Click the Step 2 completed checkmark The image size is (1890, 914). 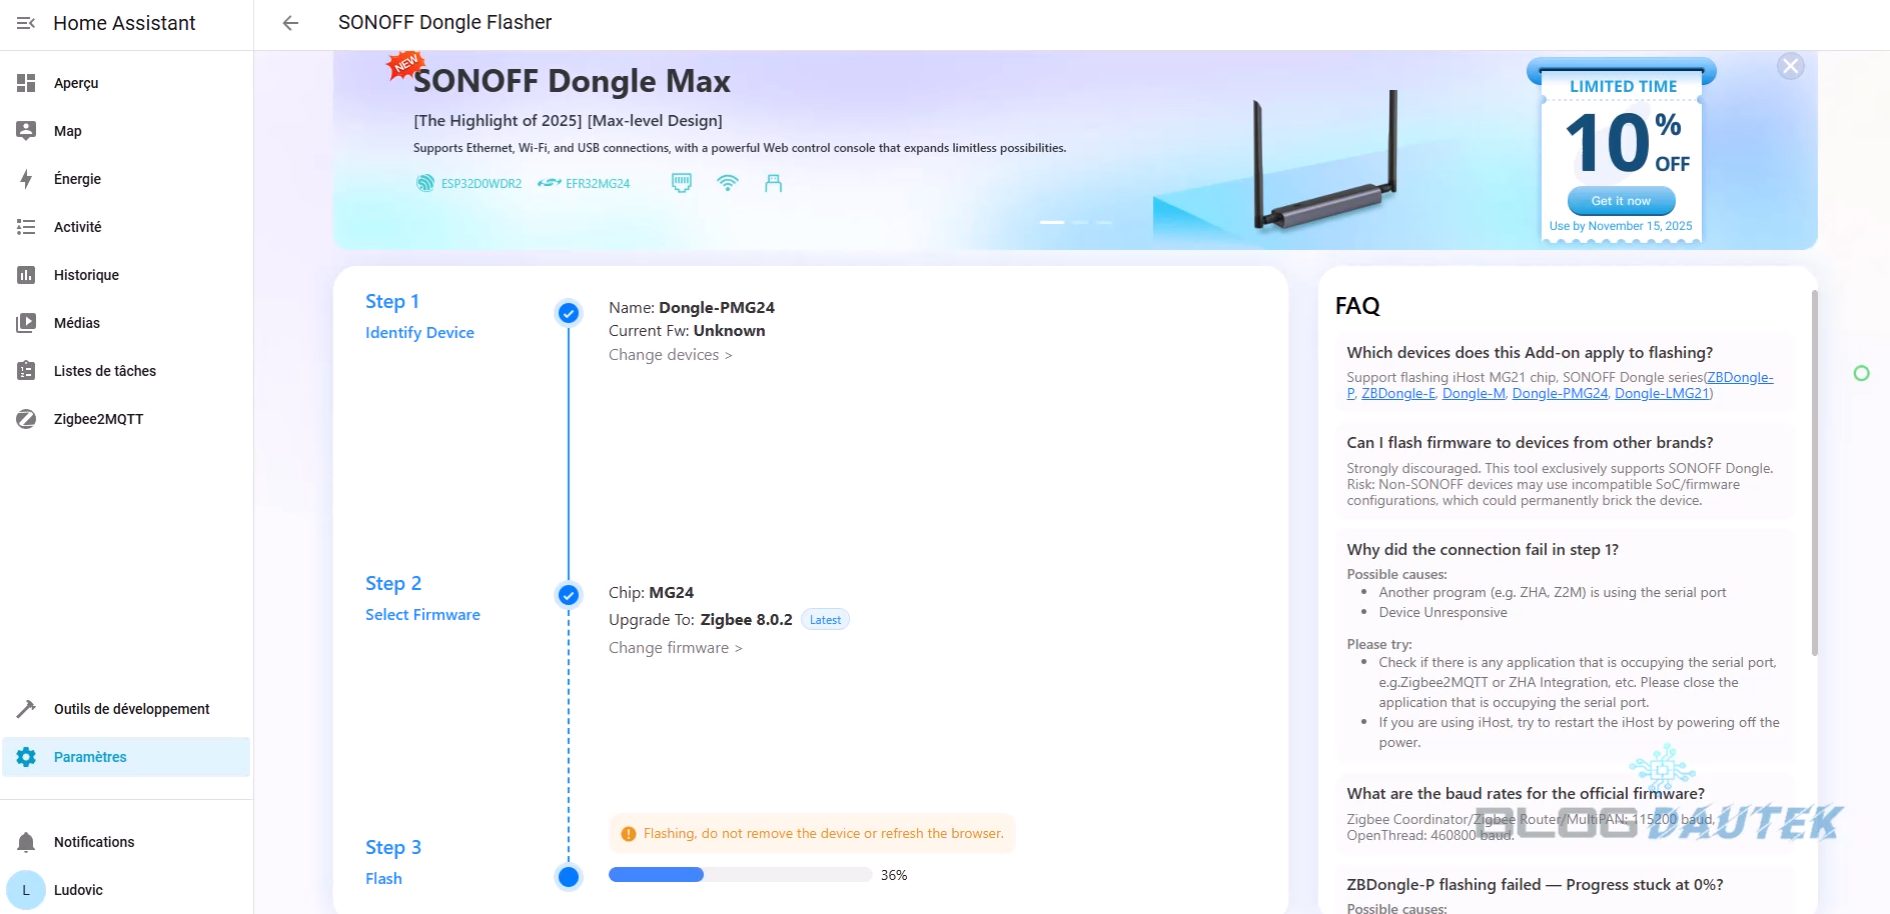[568, 595]
